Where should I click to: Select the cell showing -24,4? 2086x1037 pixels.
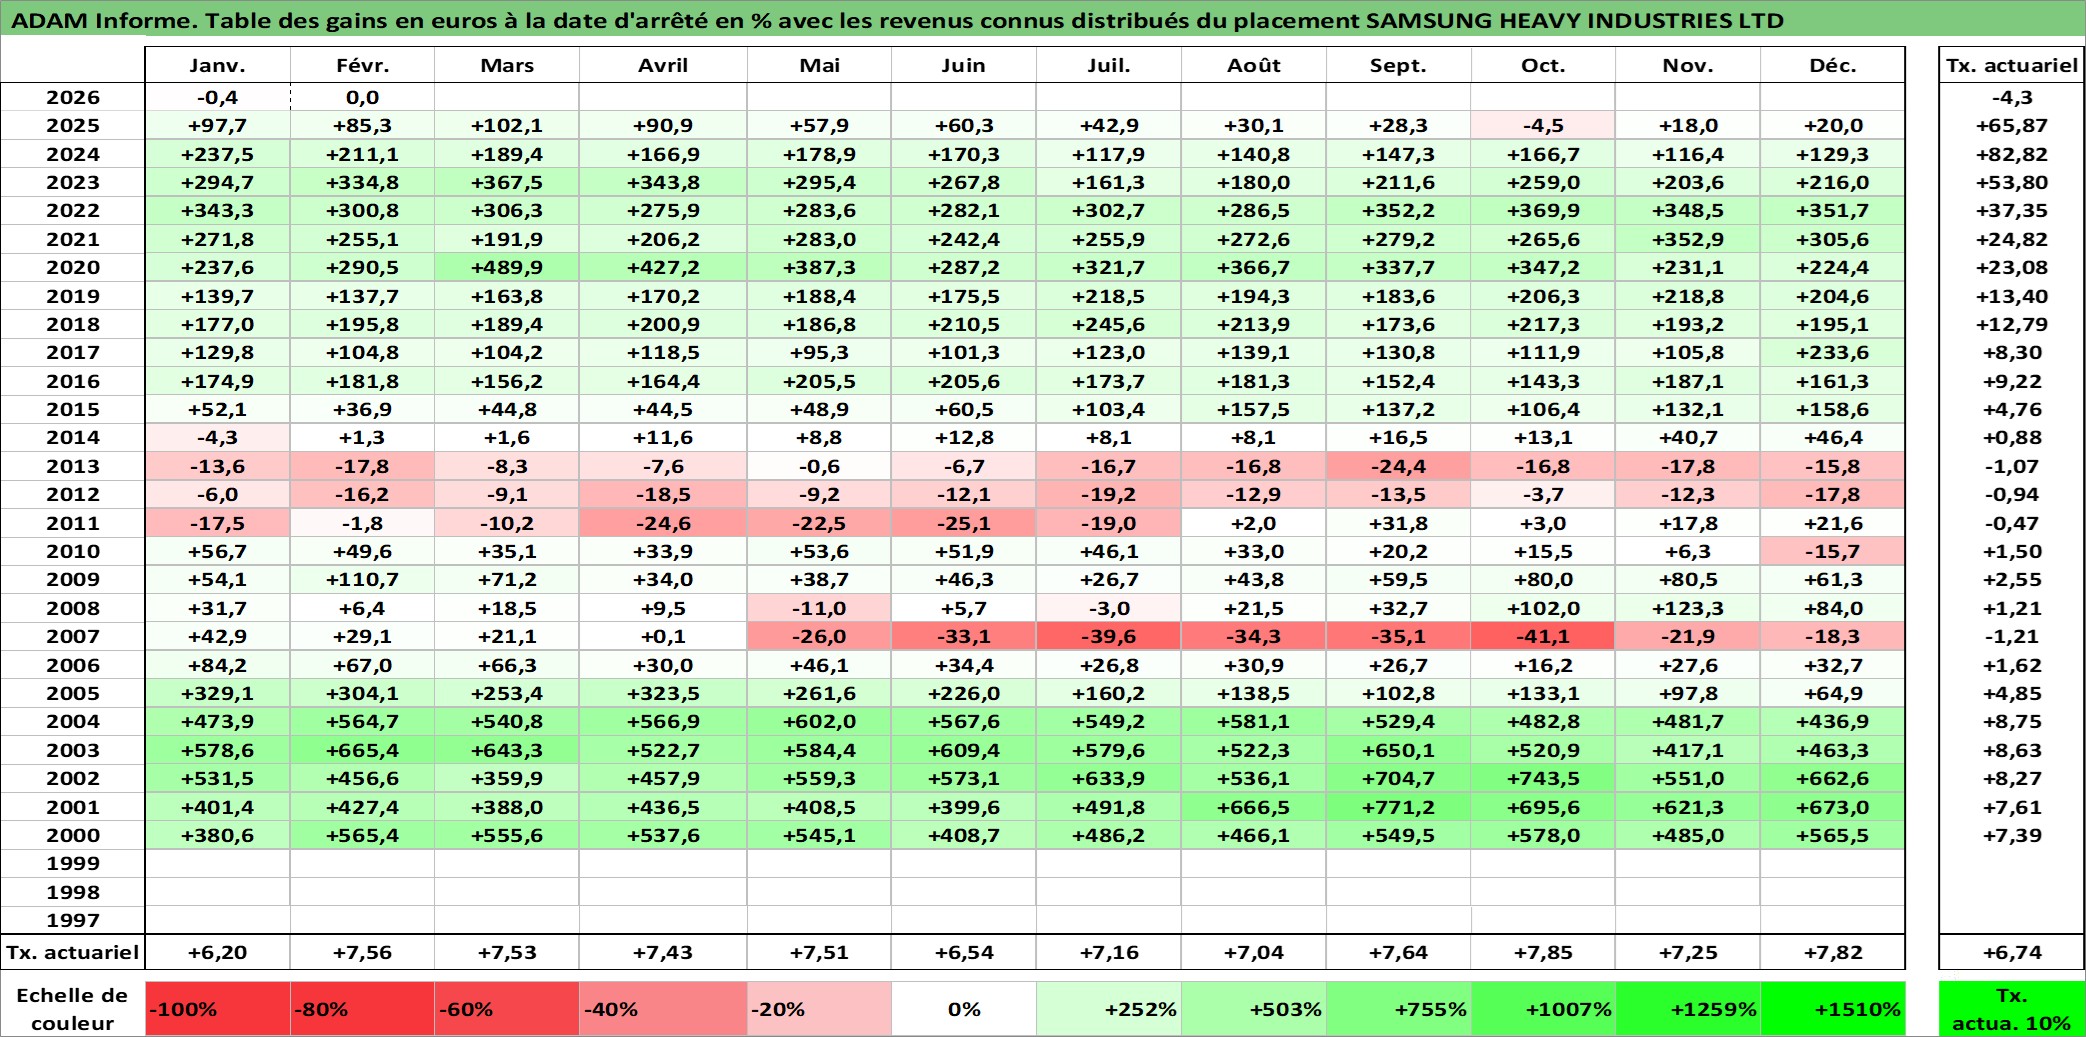coord(1399,466)
